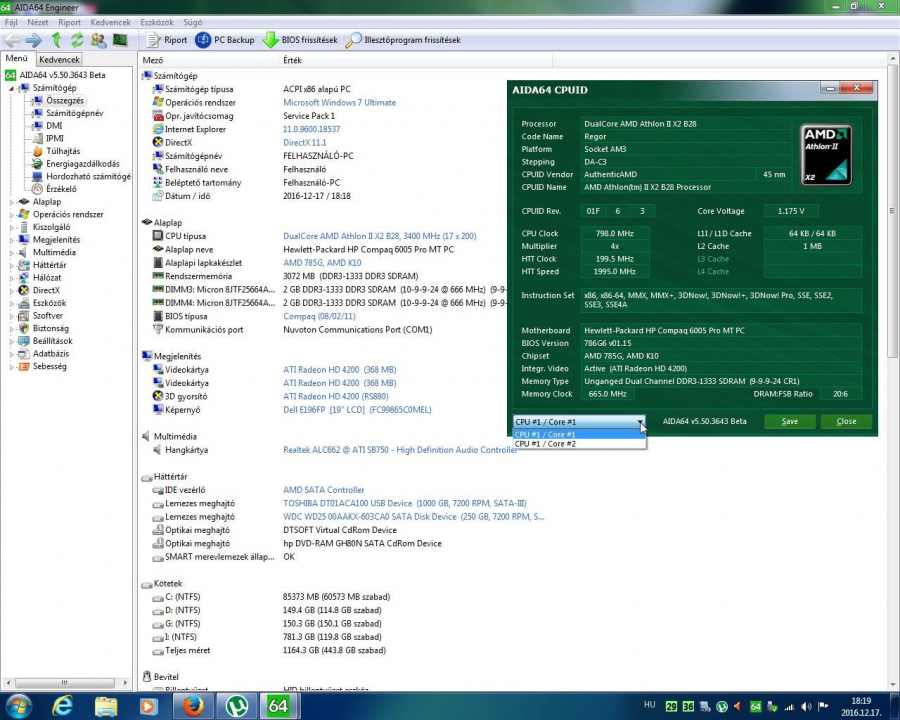900x720 pixels.
Task: Select Túlhajtás overclock tree item
Action: (63, 151)
